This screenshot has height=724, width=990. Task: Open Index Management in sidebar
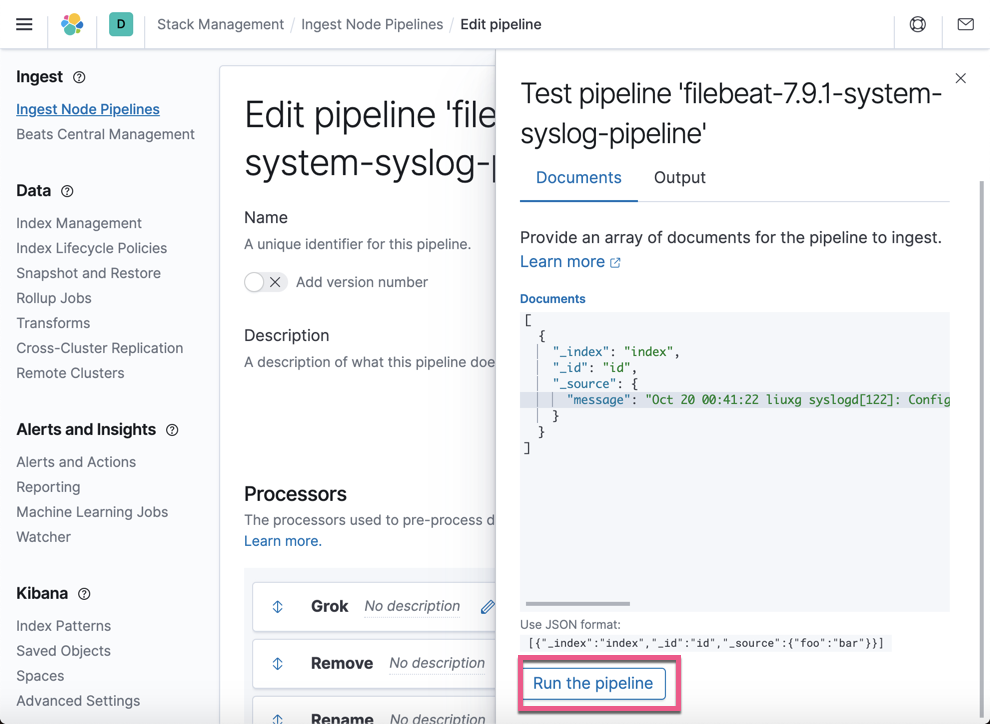coord(79,223)
